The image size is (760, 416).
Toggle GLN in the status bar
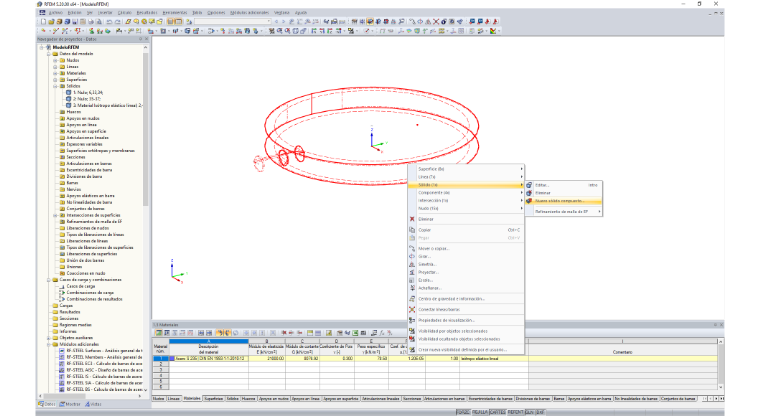coord(529,412)
